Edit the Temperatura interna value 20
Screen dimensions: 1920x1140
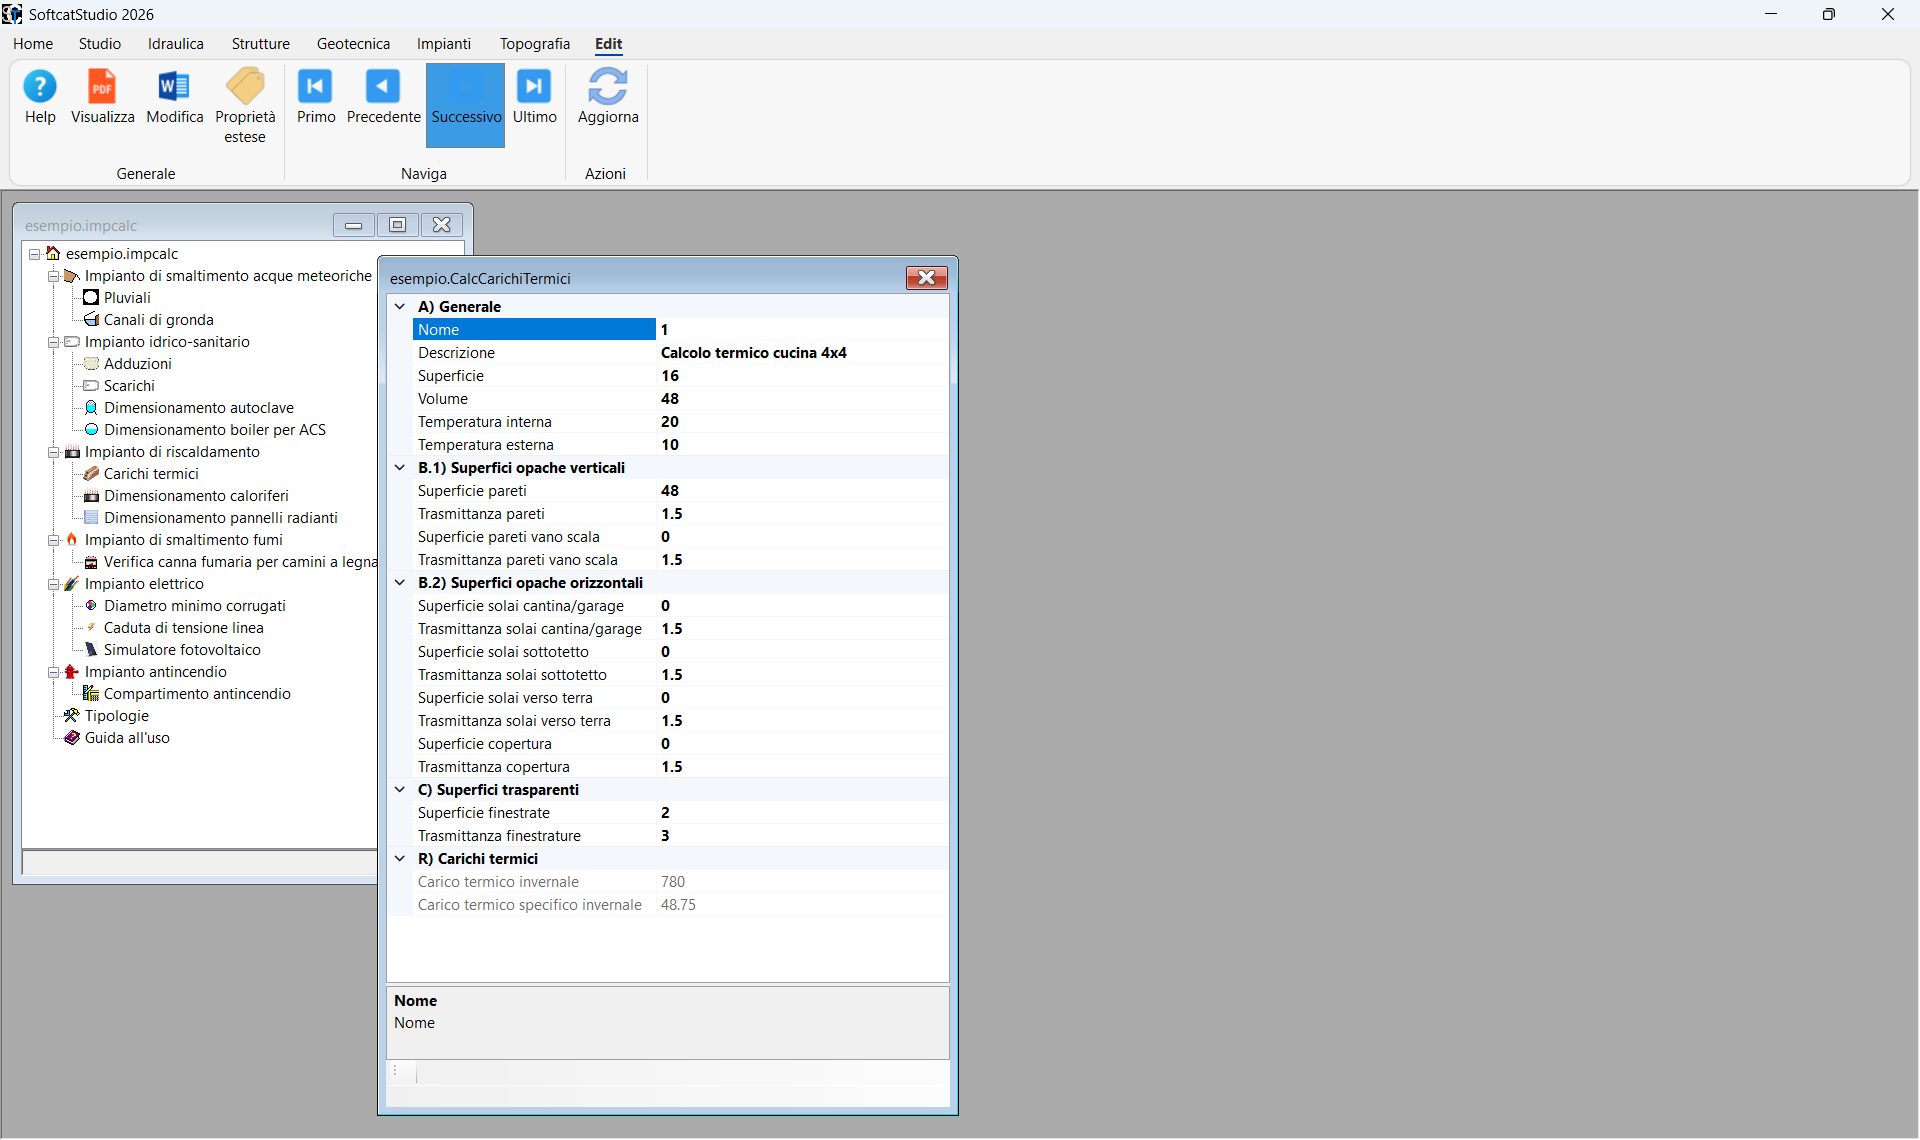[x=802, y=422]
